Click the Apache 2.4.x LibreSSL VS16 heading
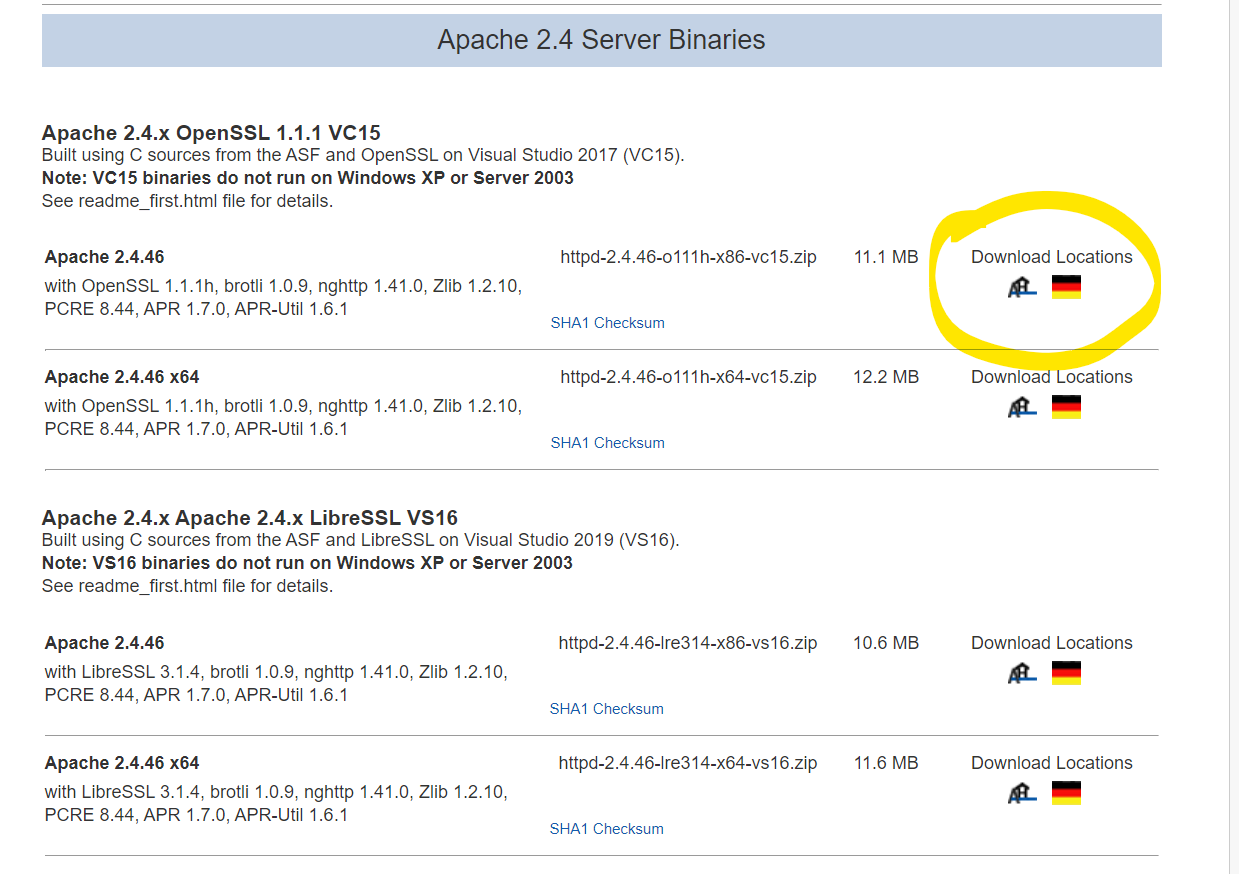 [x=250, y=518]
